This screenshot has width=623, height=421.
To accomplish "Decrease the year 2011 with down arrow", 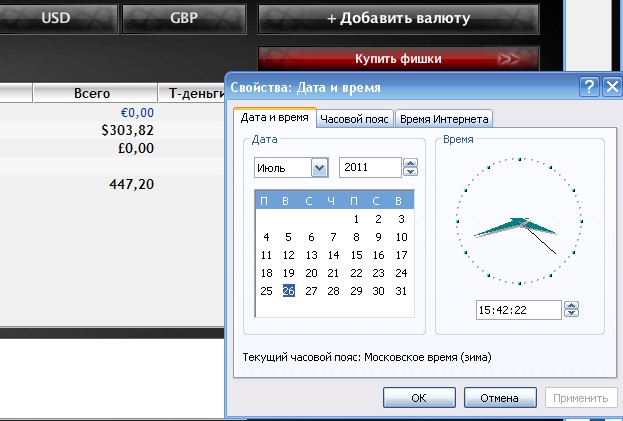I will coord(410,172).
